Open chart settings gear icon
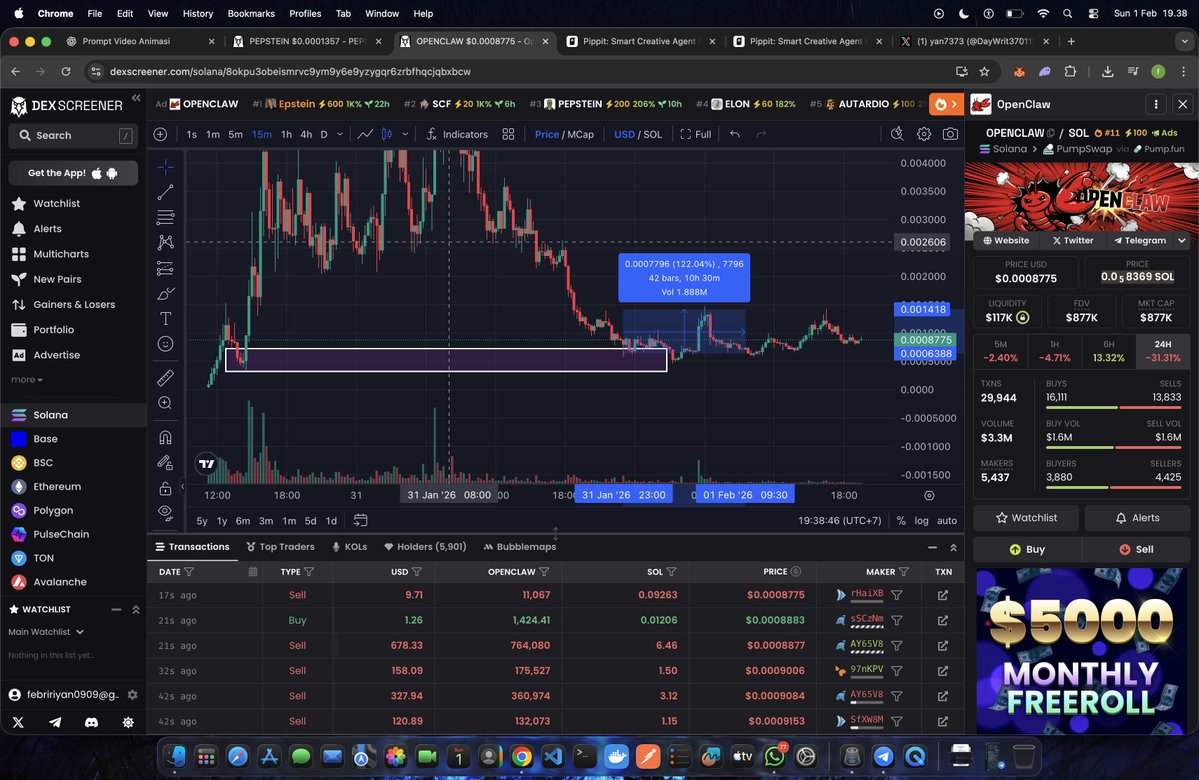This screenshot has height=780, width=1199. coord(924,134)
